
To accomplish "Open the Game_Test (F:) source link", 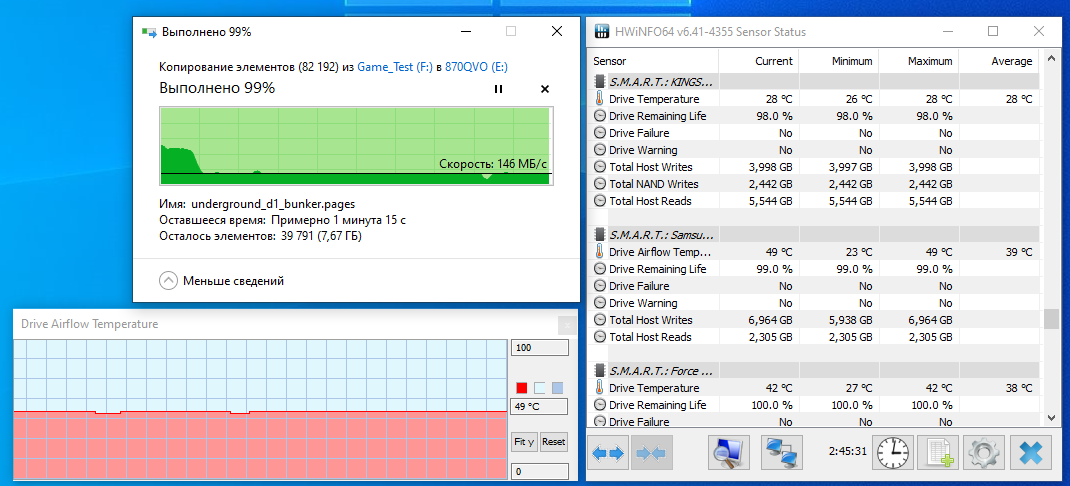I will pyautogui.click(x=395, y=67).
